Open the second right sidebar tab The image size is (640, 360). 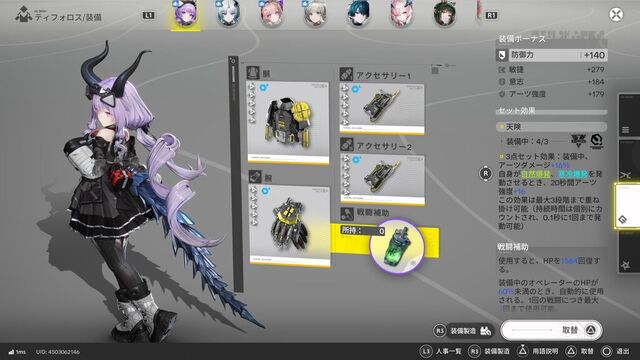[628, 161]
